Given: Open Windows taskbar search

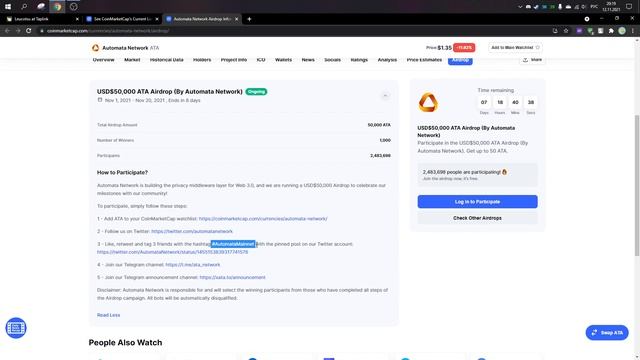Looking at the screenshot, I should 24,7.
